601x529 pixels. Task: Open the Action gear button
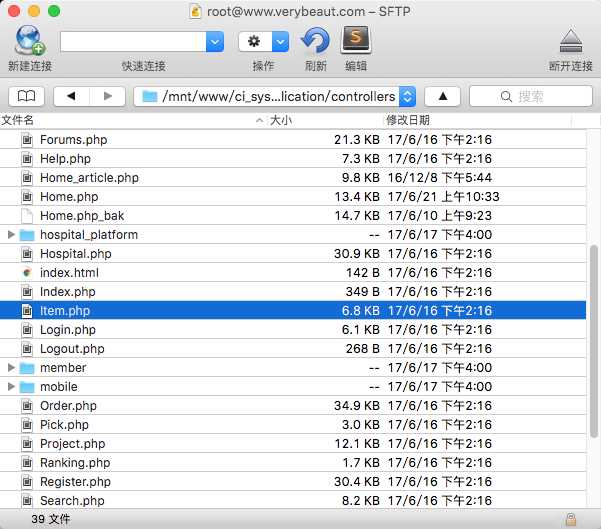(x=255, y=41)
